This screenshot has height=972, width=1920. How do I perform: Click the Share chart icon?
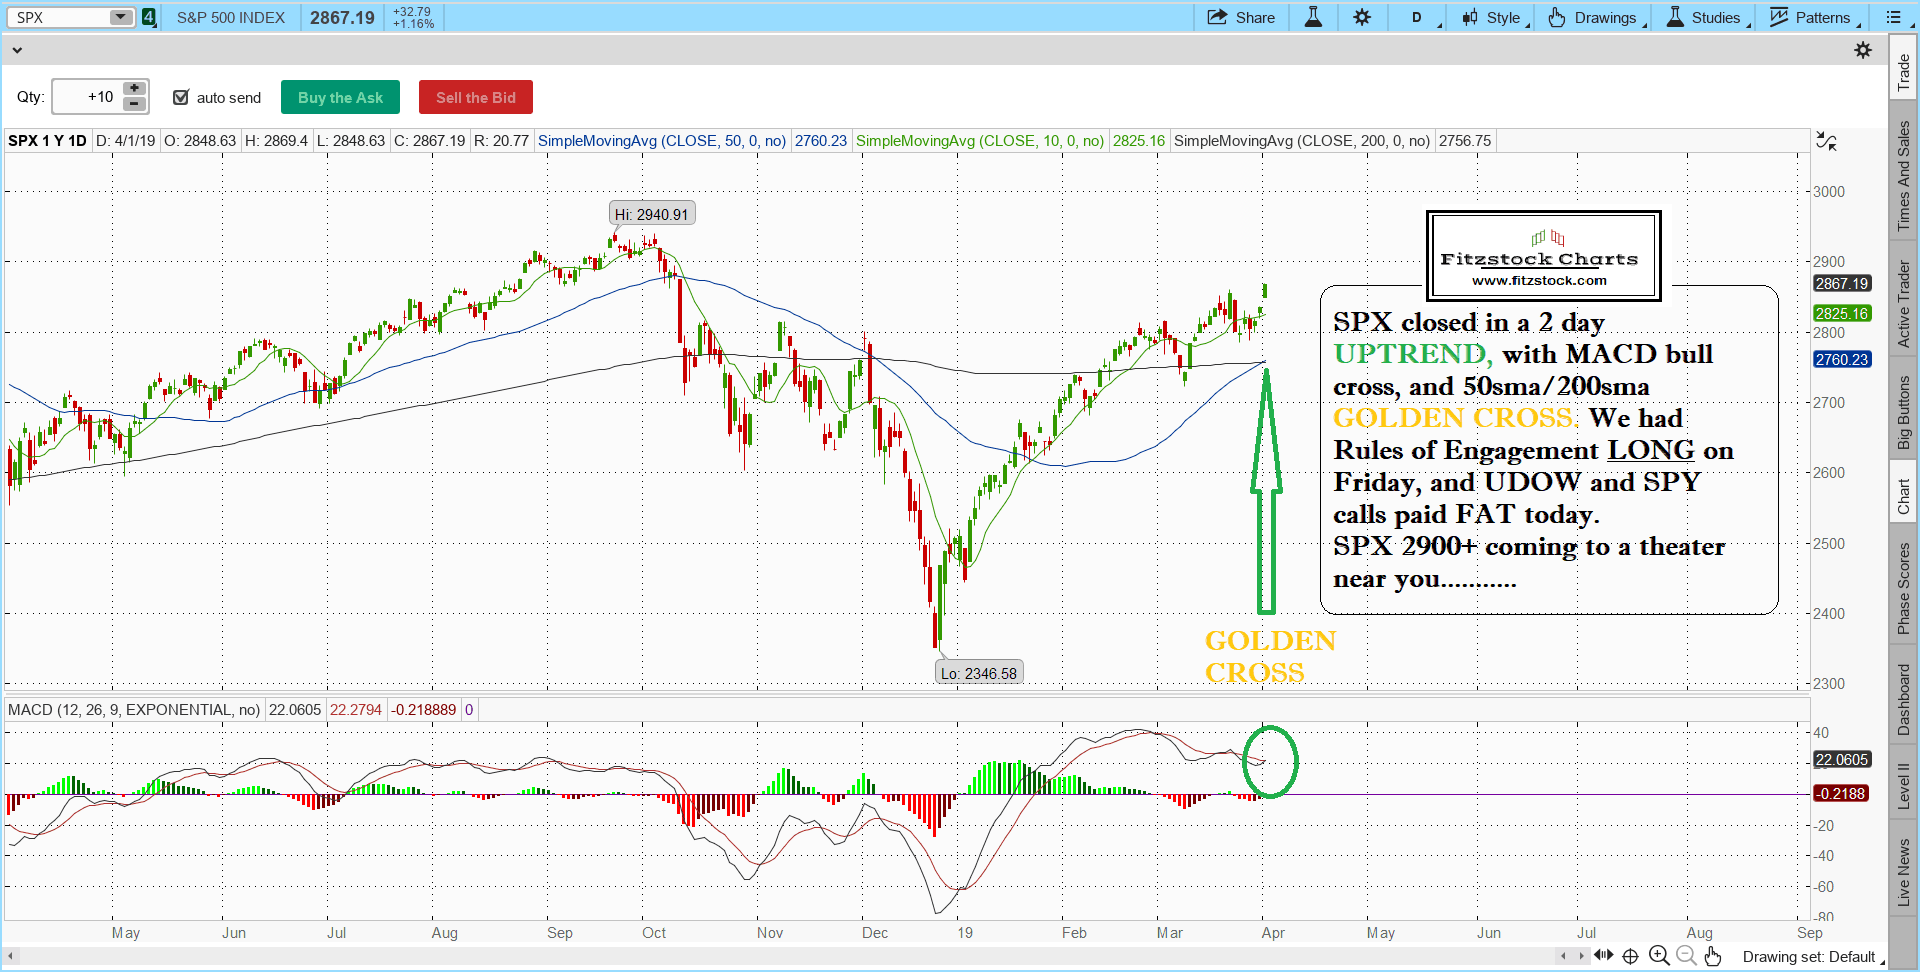(x=1240, y=17)
